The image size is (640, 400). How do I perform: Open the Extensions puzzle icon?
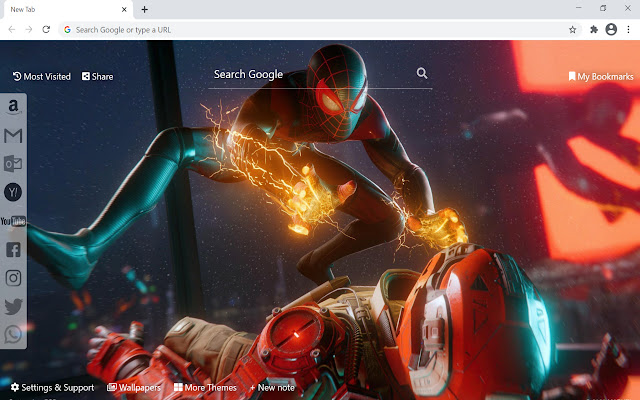pyautogui.click(x=594, y=29)
